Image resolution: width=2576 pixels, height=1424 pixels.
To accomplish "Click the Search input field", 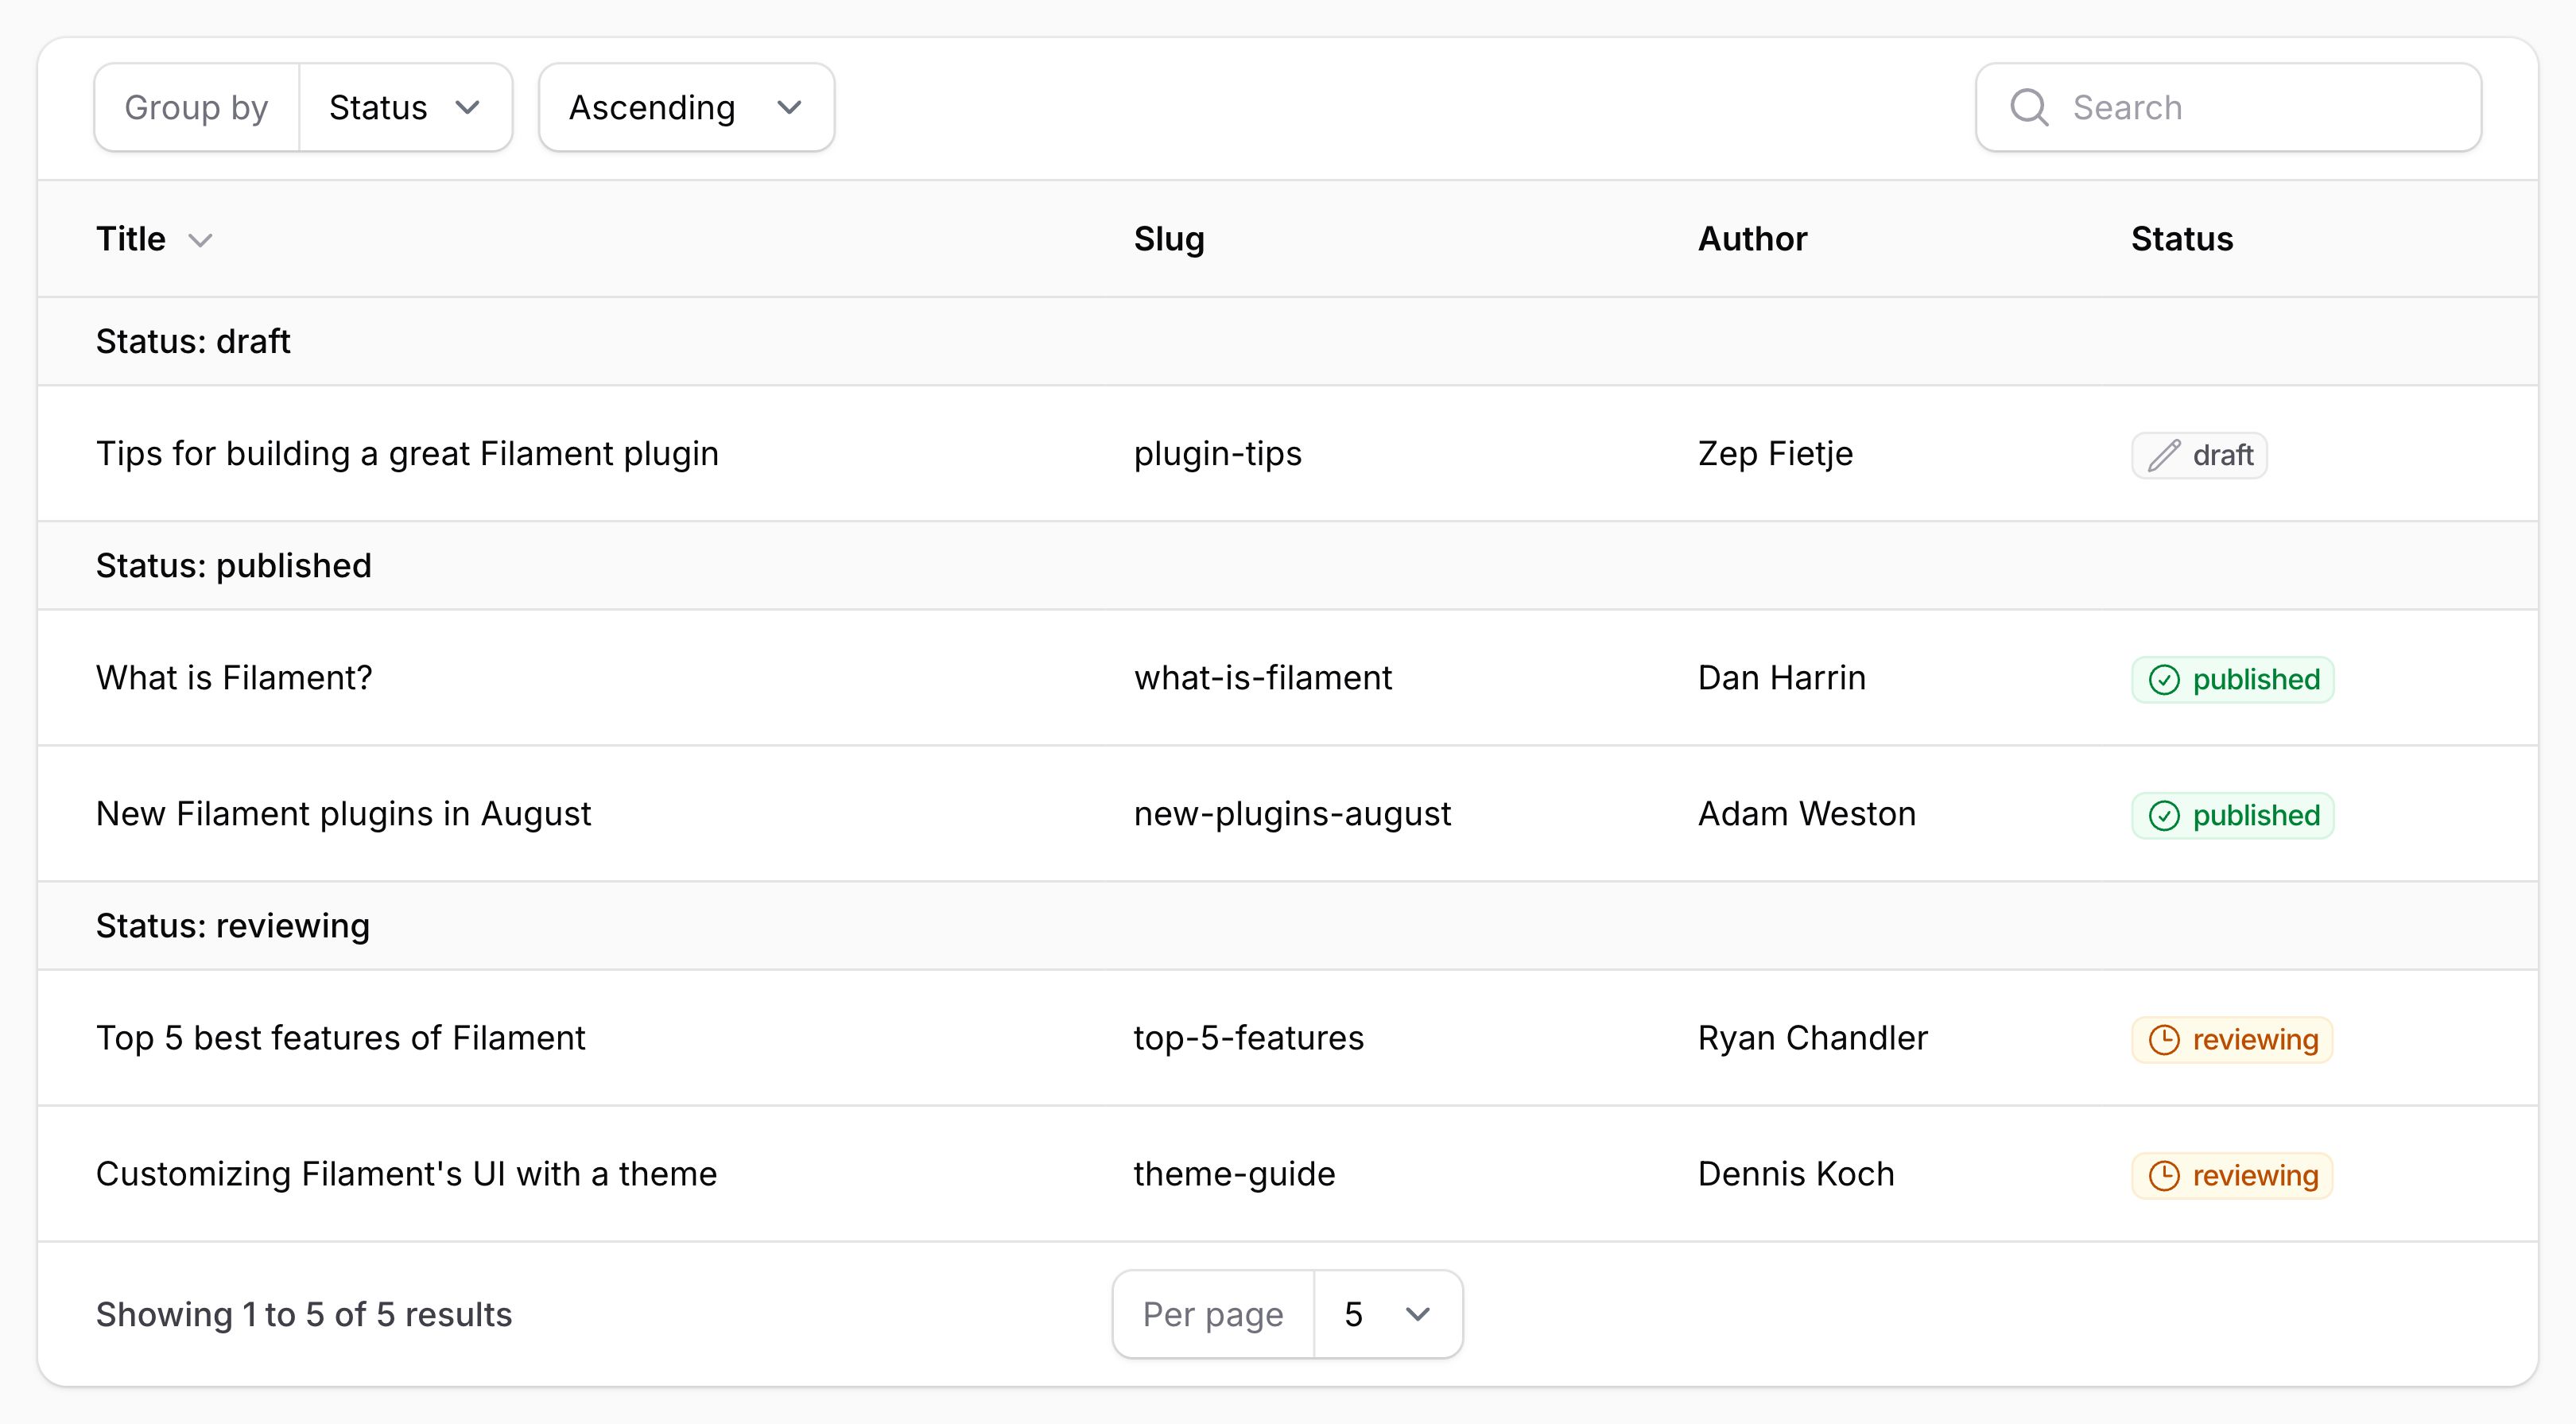I will (2228, 108).
